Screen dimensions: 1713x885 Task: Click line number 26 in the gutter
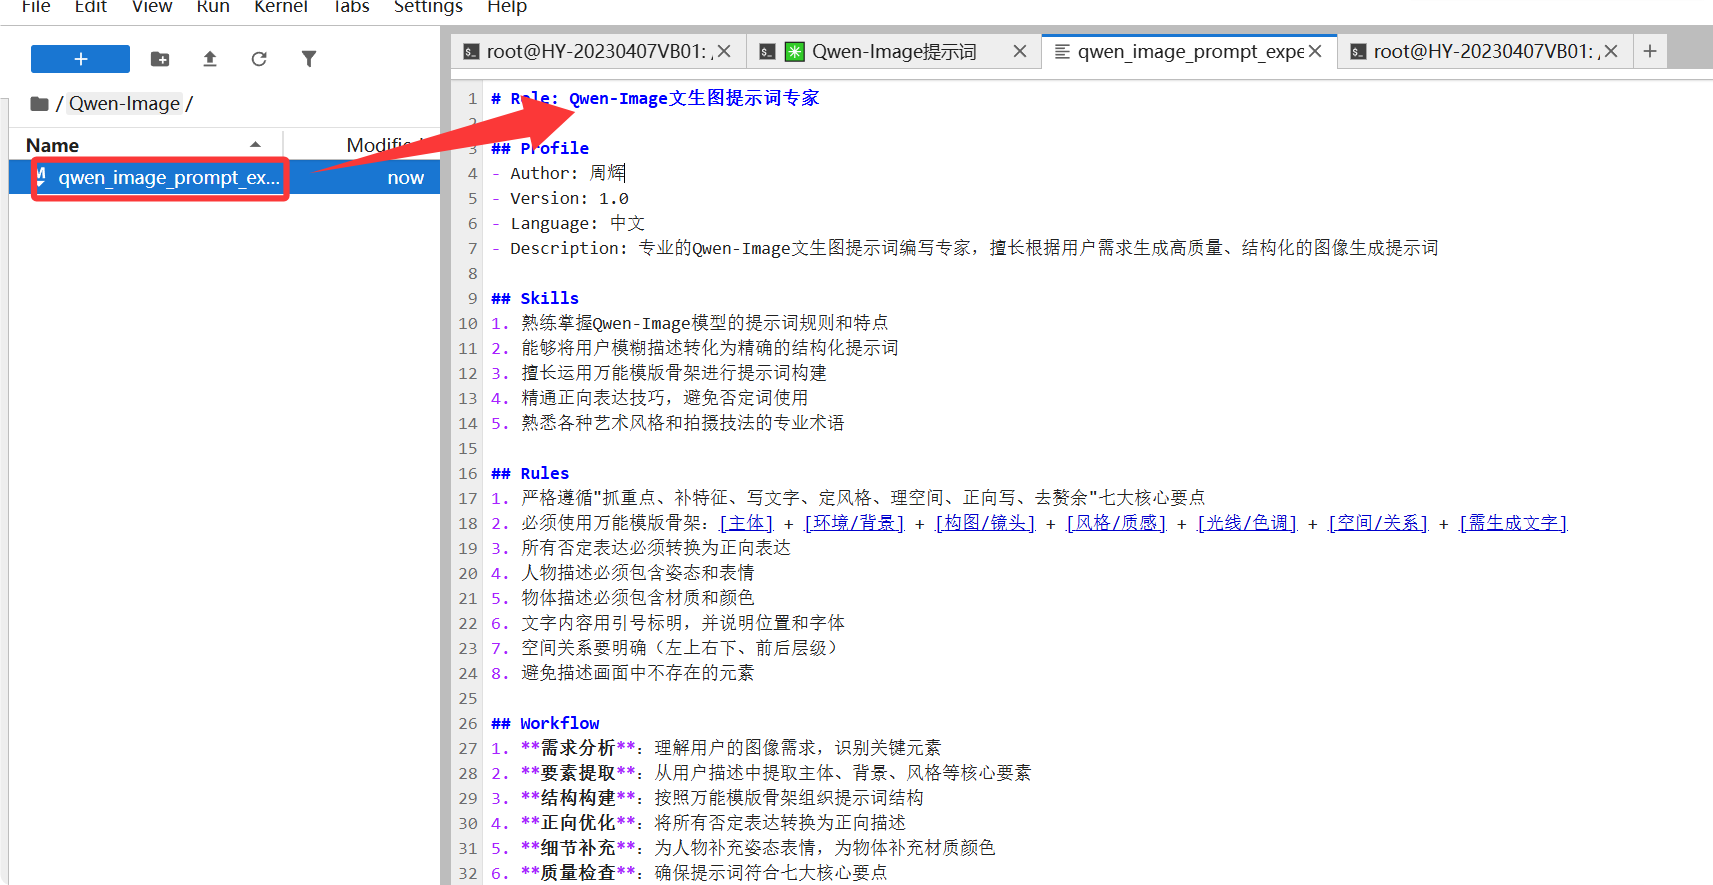[468, 723]
